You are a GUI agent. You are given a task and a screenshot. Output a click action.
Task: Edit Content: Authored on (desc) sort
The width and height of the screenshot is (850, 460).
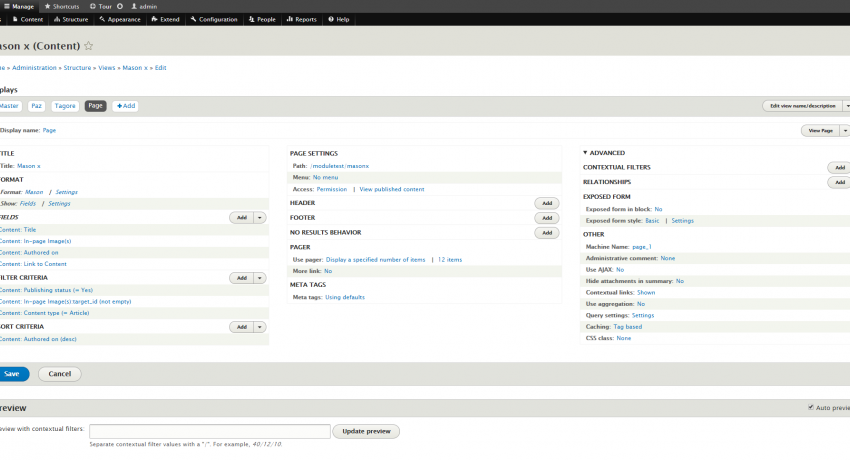pyautogui.click(x=38, y=339)
